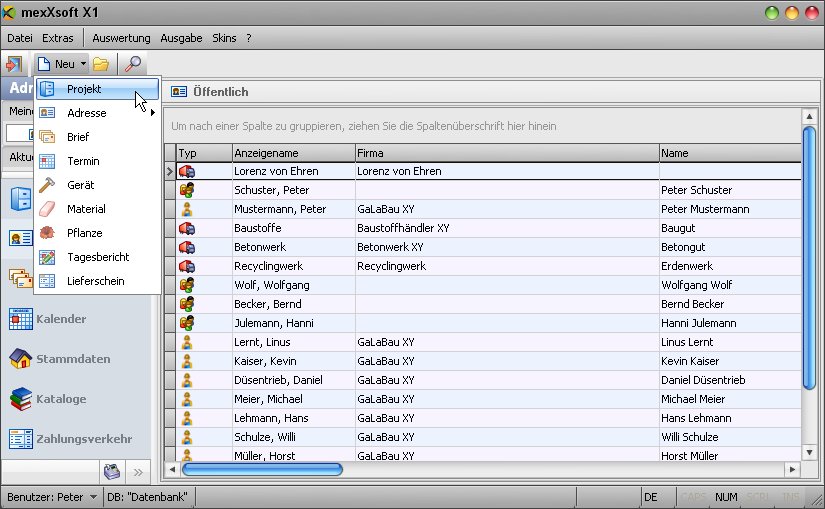Image resolution: width=825 pixels, height=509 pixels.
Task: Click the Tagesbericht icon in menu
Action: [x=47, y=257]
